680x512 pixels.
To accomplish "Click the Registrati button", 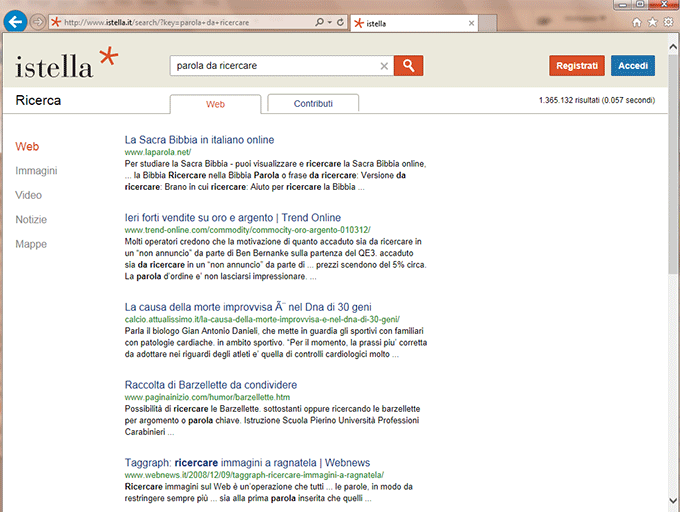I will click(x=577, y=65).
